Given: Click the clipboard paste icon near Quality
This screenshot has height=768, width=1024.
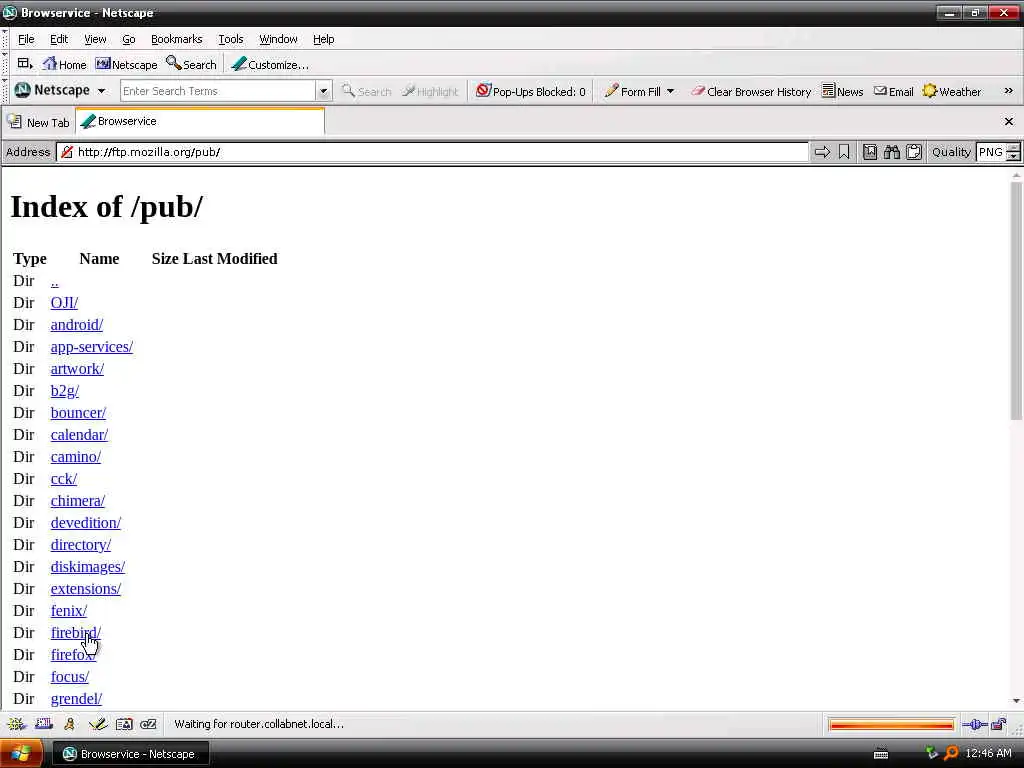Looking at the screenshot, I should click(x=914, y=152).
